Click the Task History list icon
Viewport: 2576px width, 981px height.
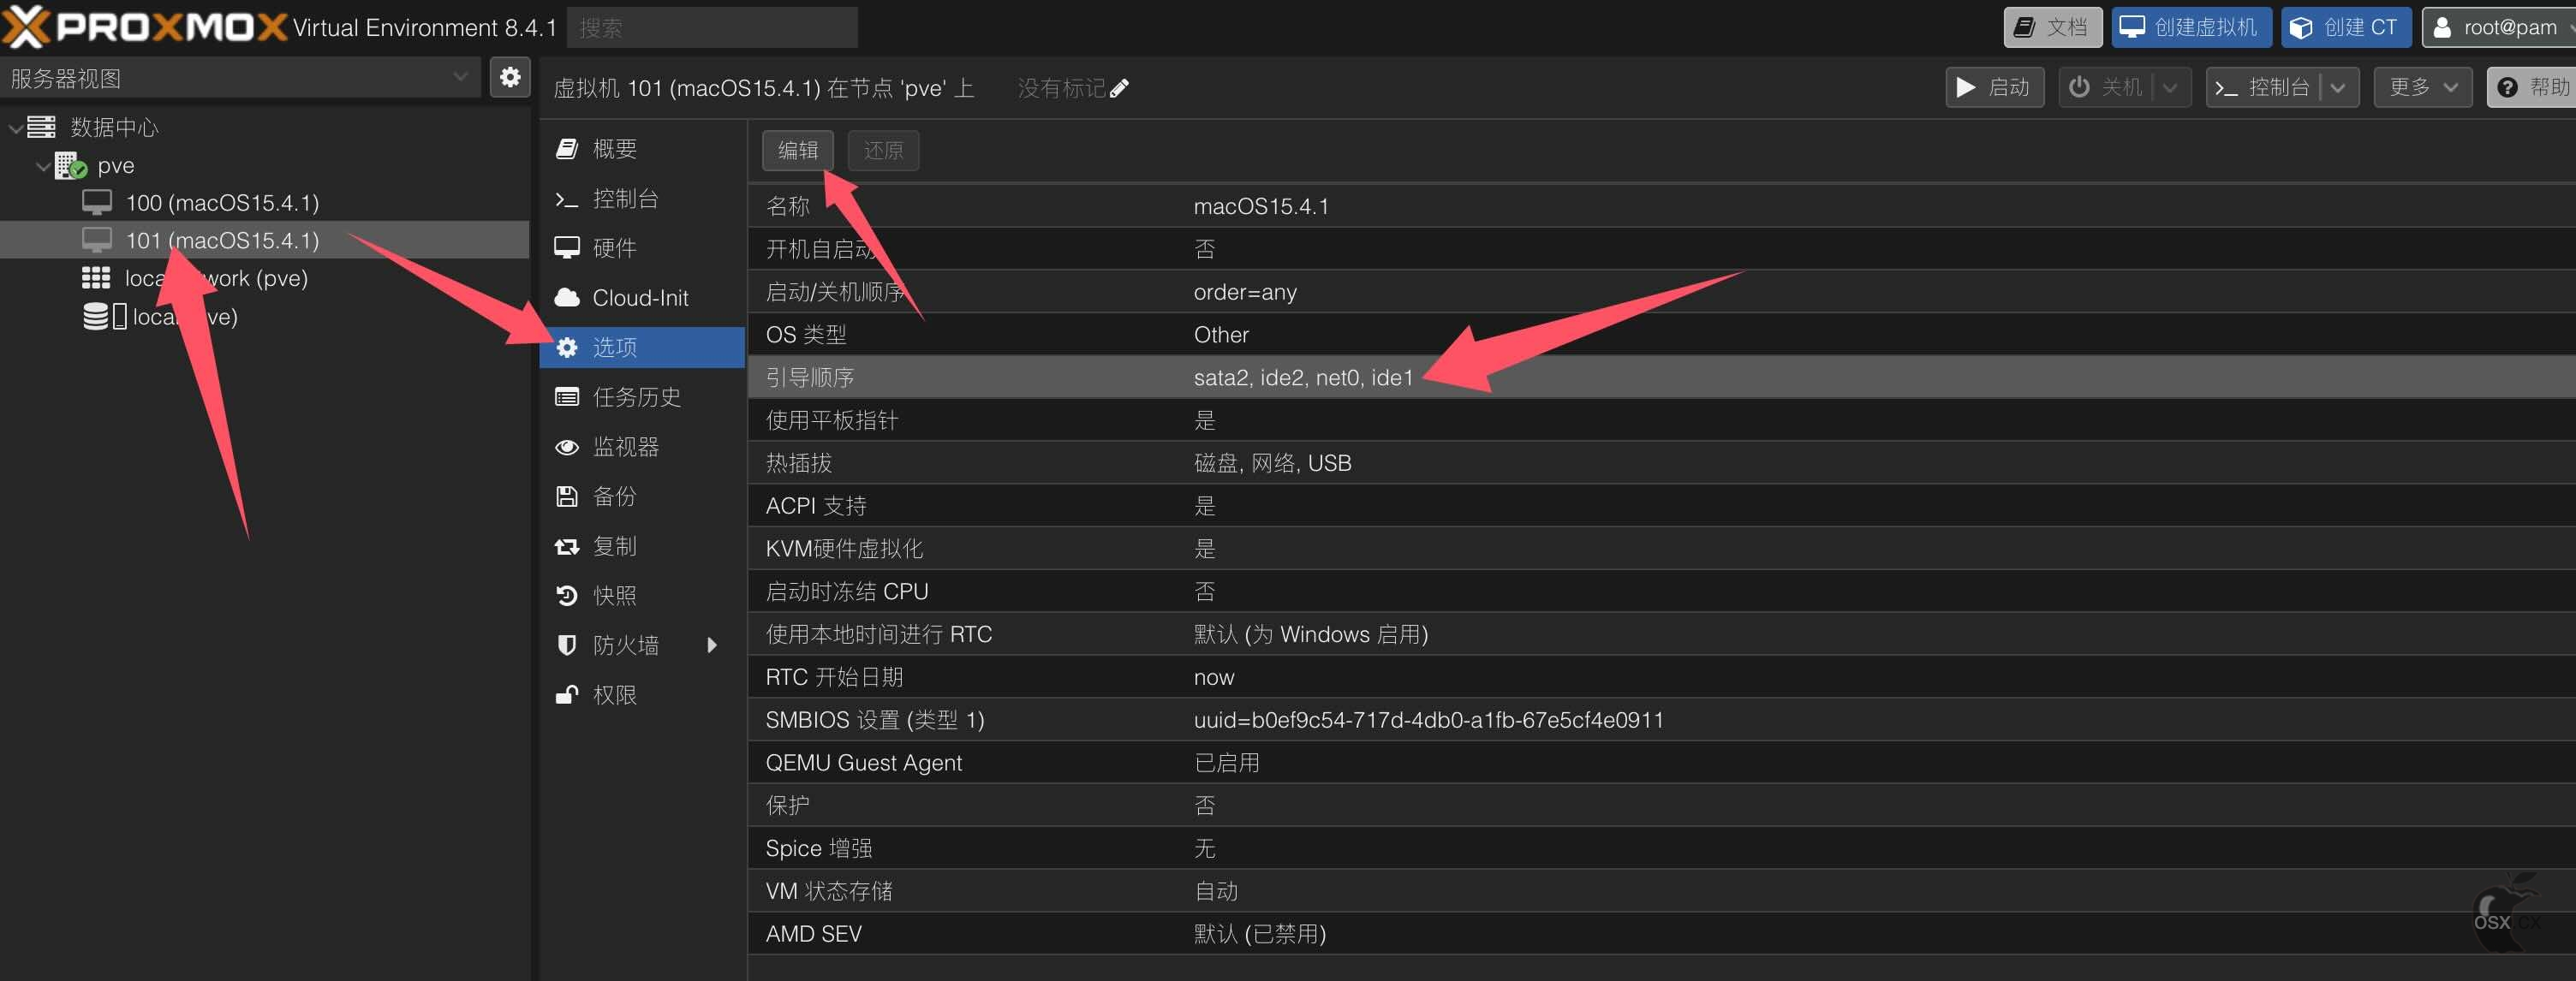pyautogui.click(x=567, y=397)
